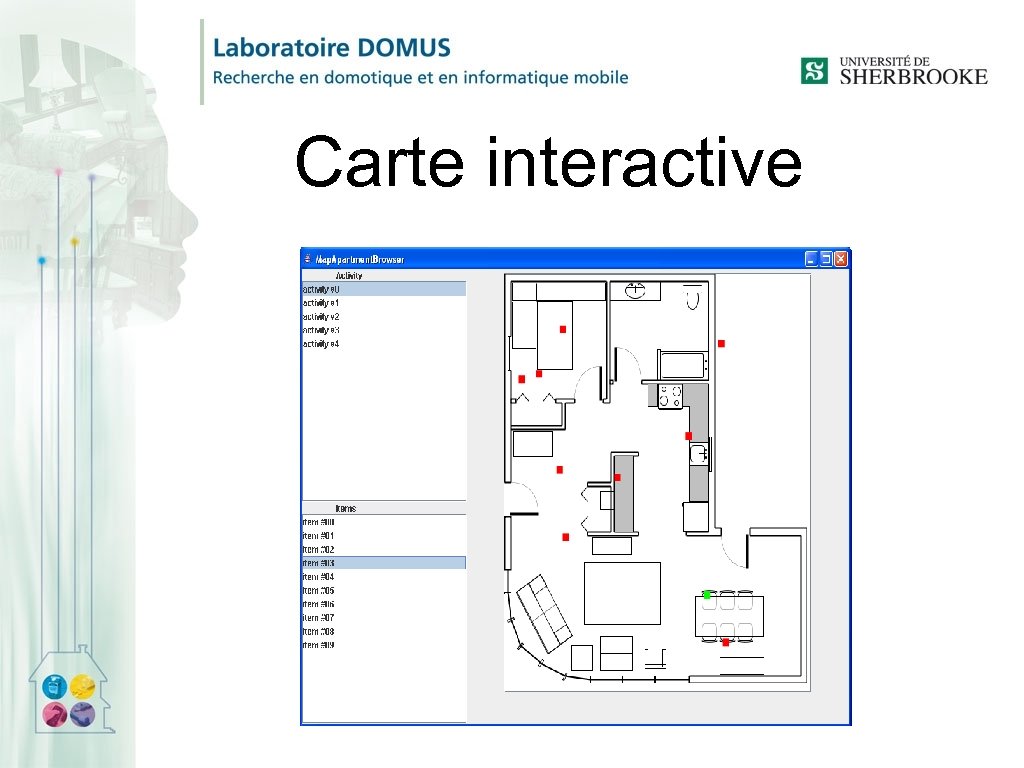Viewport: 1024px width, 768px height.
Task: Click the blue circle on the house logo
Action: [x=56, y=687]
